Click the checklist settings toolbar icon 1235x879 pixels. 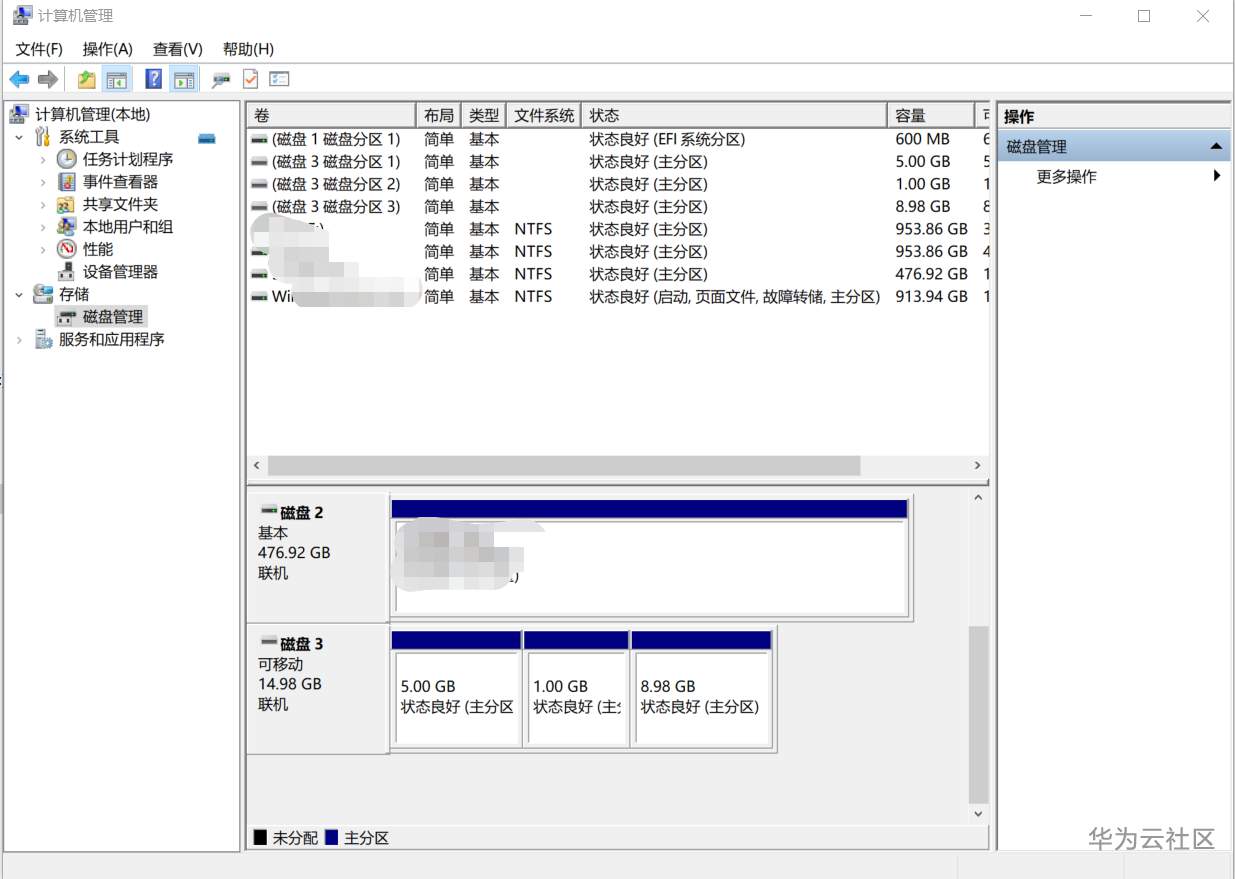click(279, 79)
